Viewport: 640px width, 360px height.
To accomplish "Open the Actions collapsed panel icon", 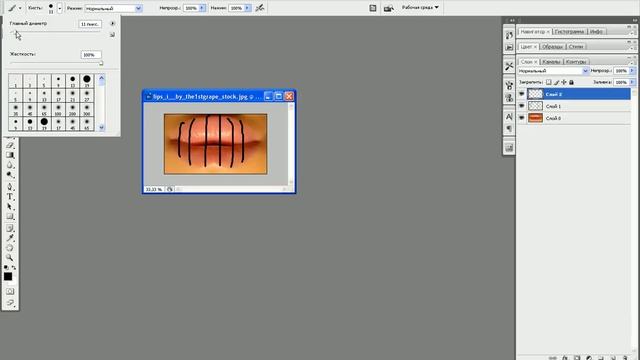I will [509, 47].
